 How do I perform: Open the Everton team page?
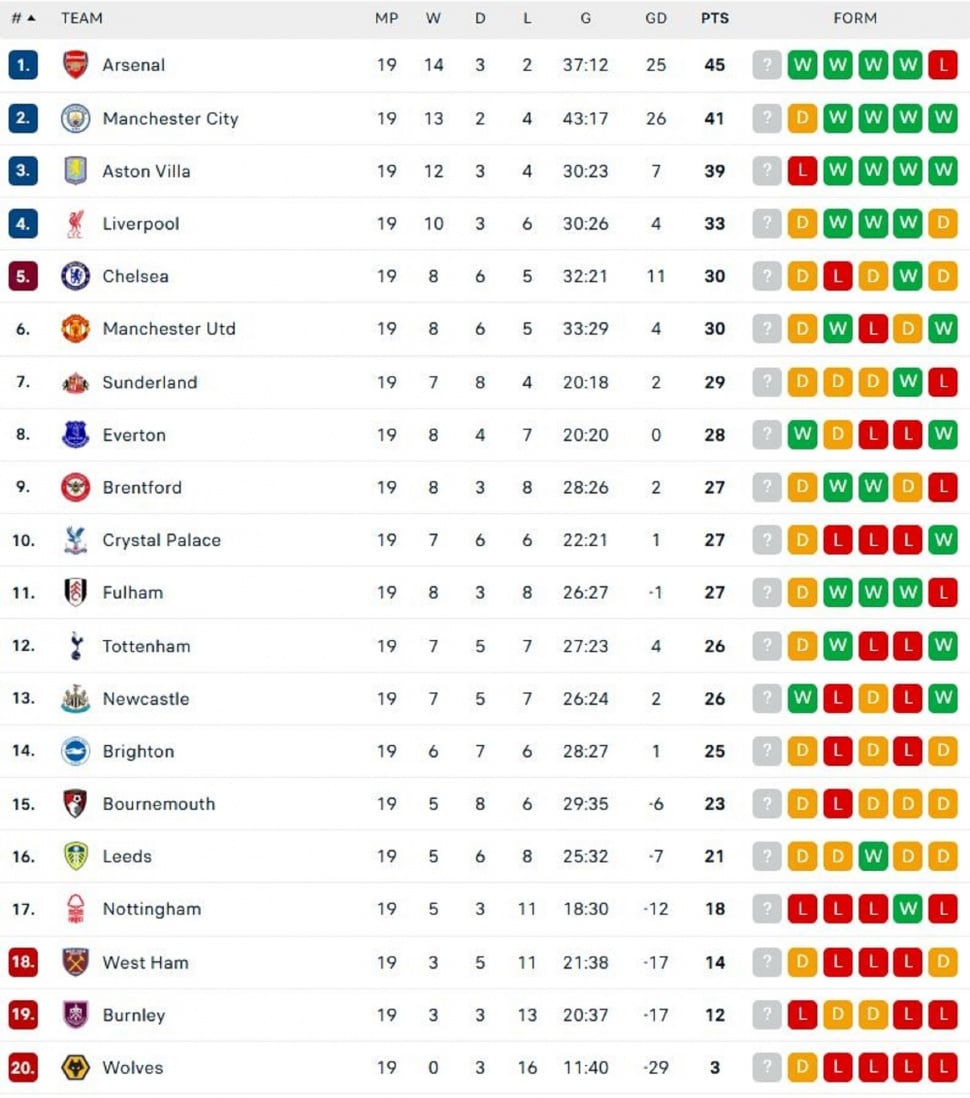click(x=134, y=435)
